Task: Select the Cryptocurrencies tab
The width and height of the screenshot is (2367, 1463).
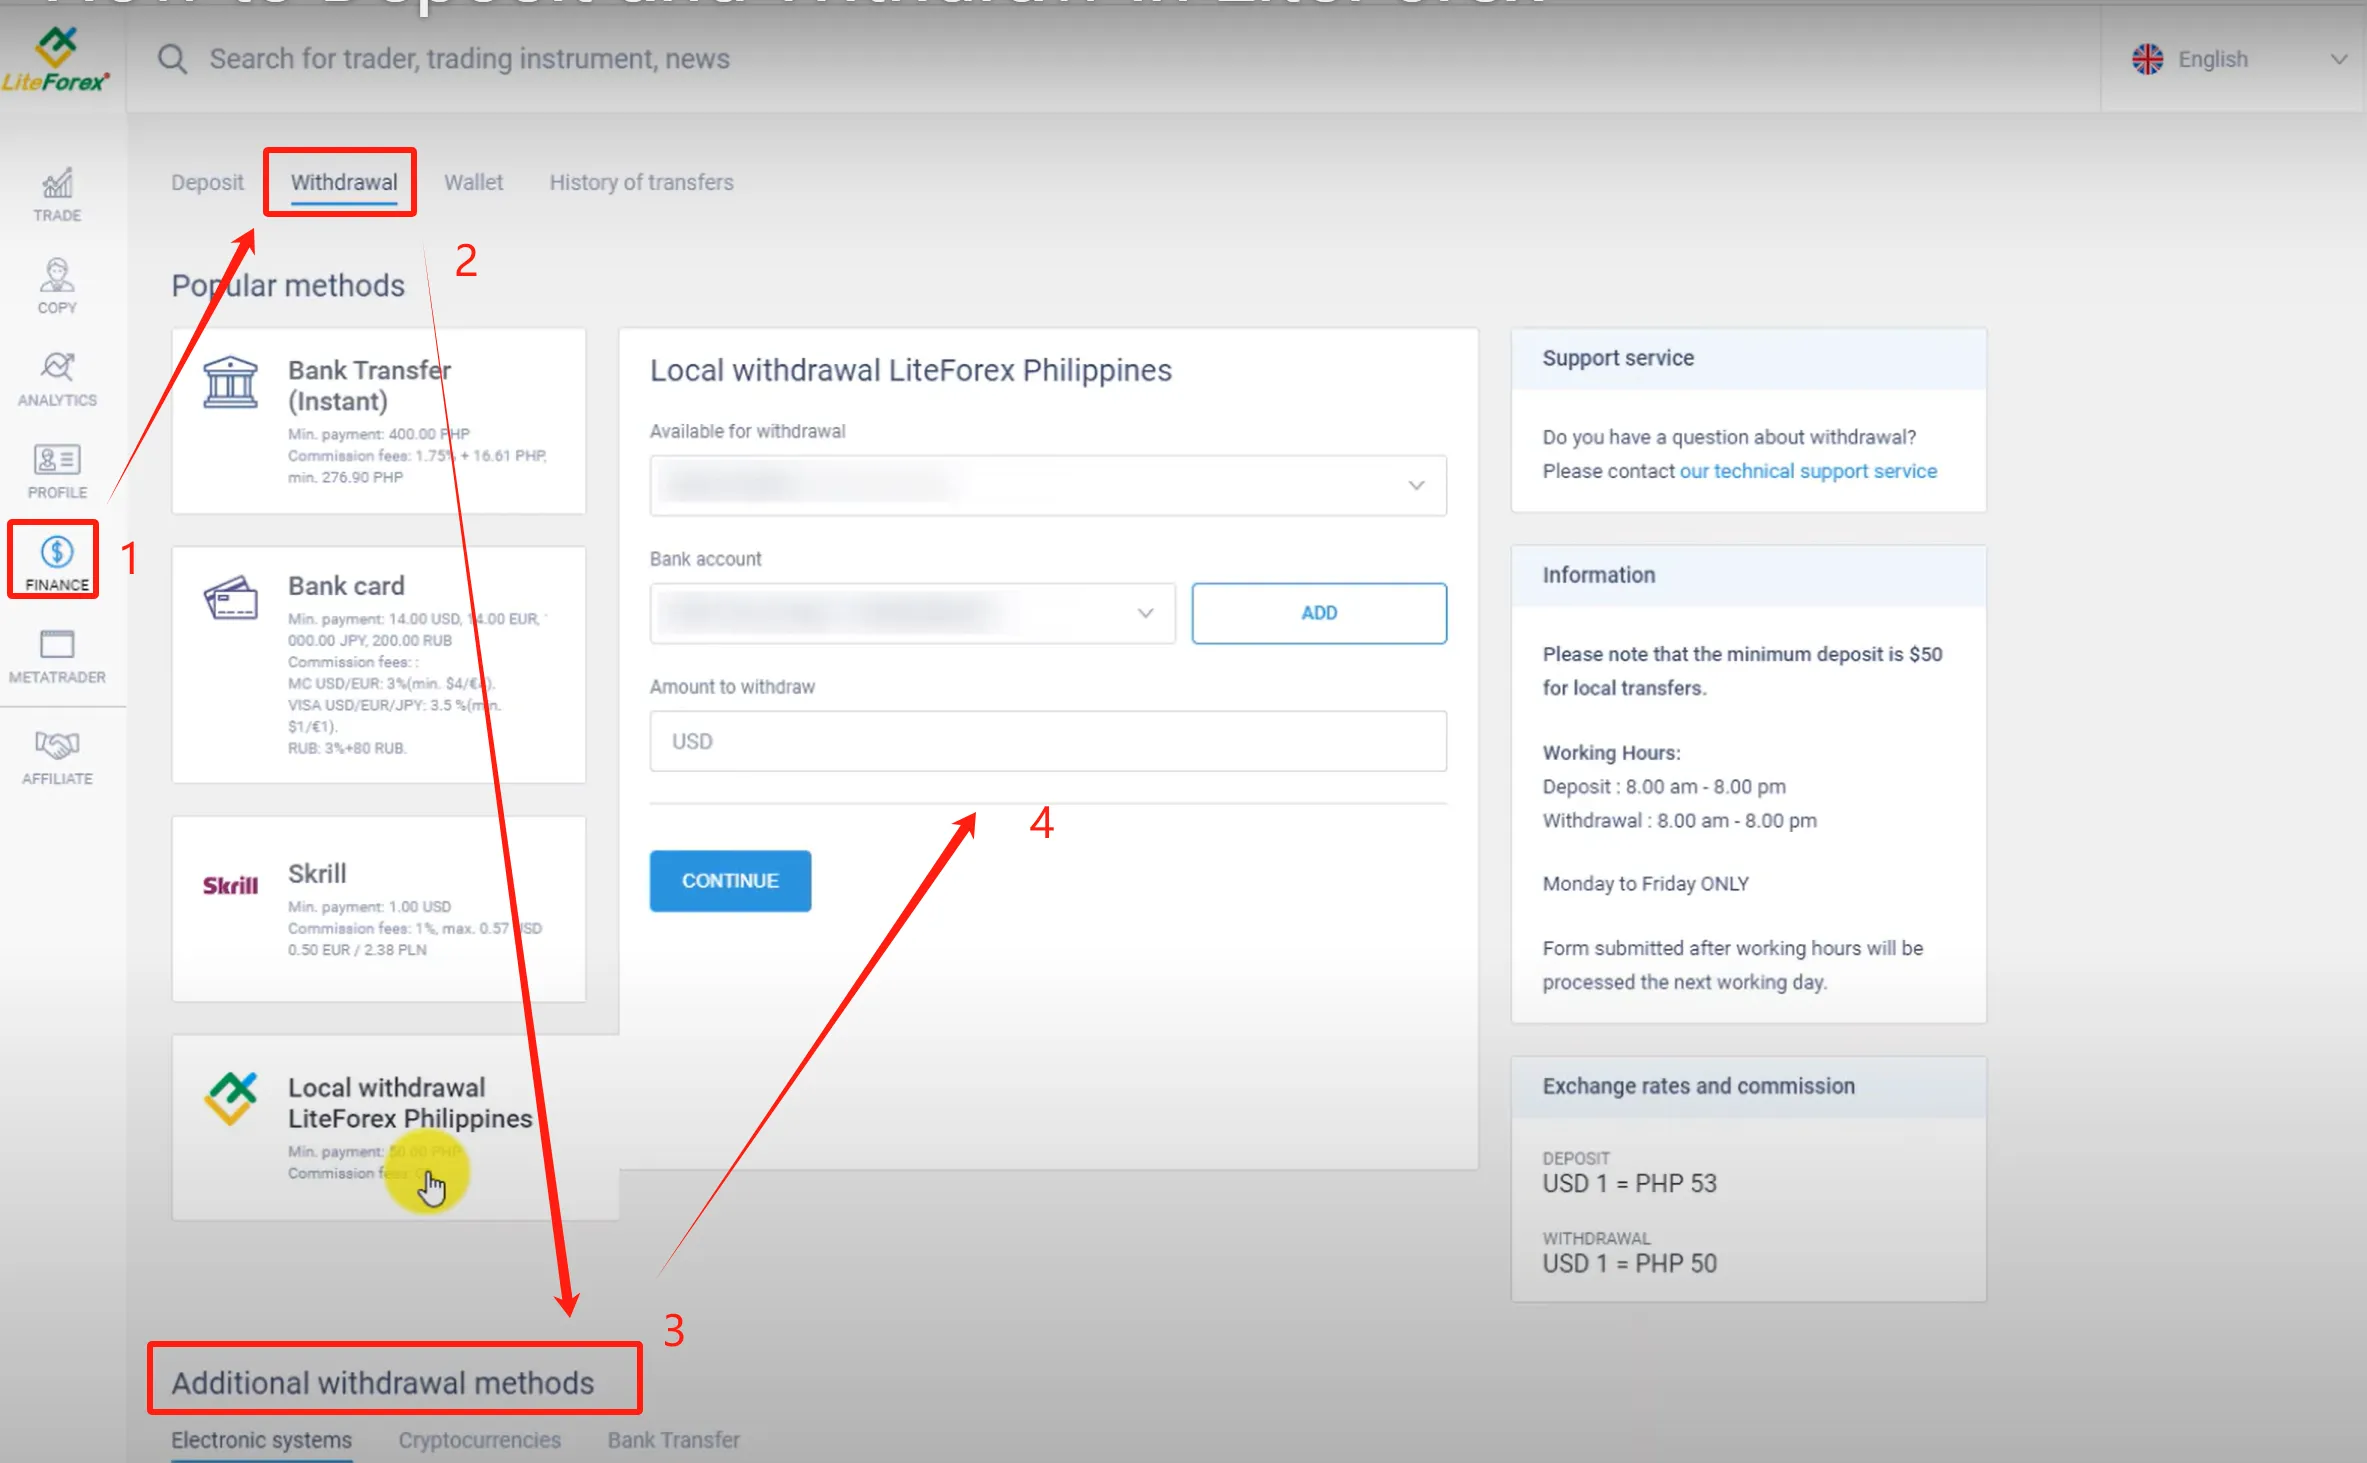Action: coord(480,1440)
